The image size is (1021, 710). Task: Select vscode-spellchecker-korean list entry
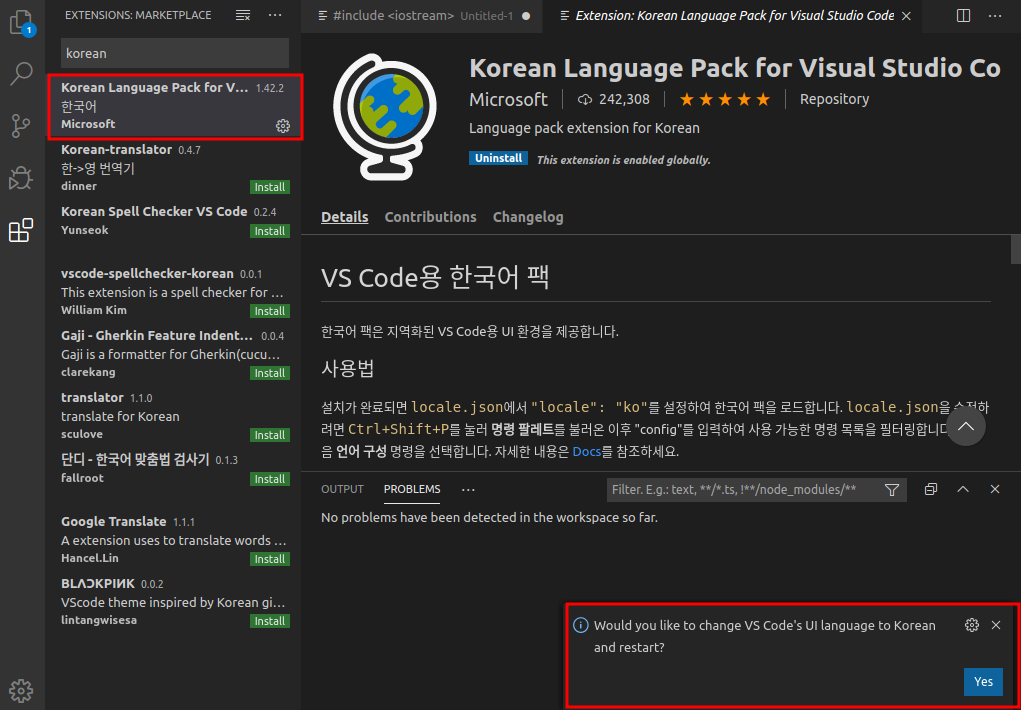[x=173, y=292]
